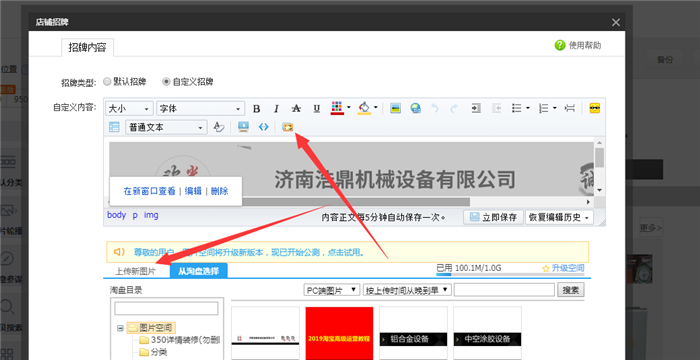Viewport: 700px width, 360px height.
Task: Switch to the 招牌内容 tab
Action: point(87,47)
